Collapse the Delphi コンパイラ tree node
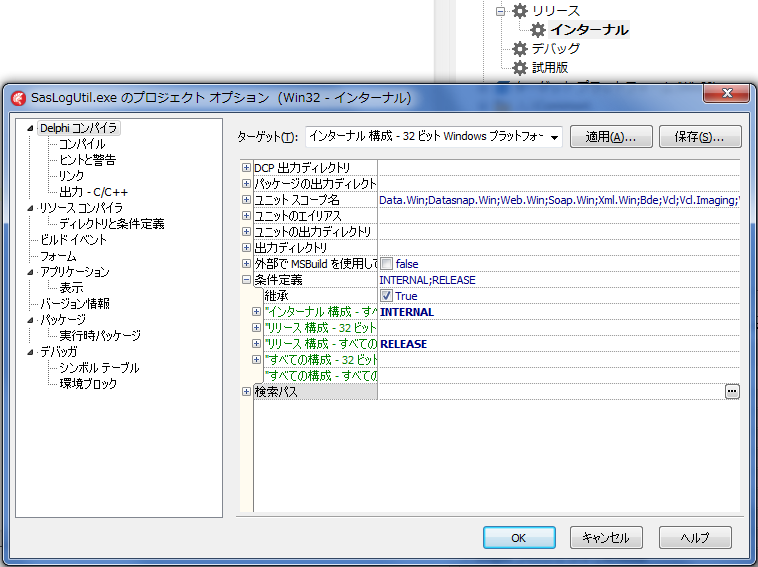Image resolution: width=758 pixels, height=567 pixels. click(x=30, y=129)
